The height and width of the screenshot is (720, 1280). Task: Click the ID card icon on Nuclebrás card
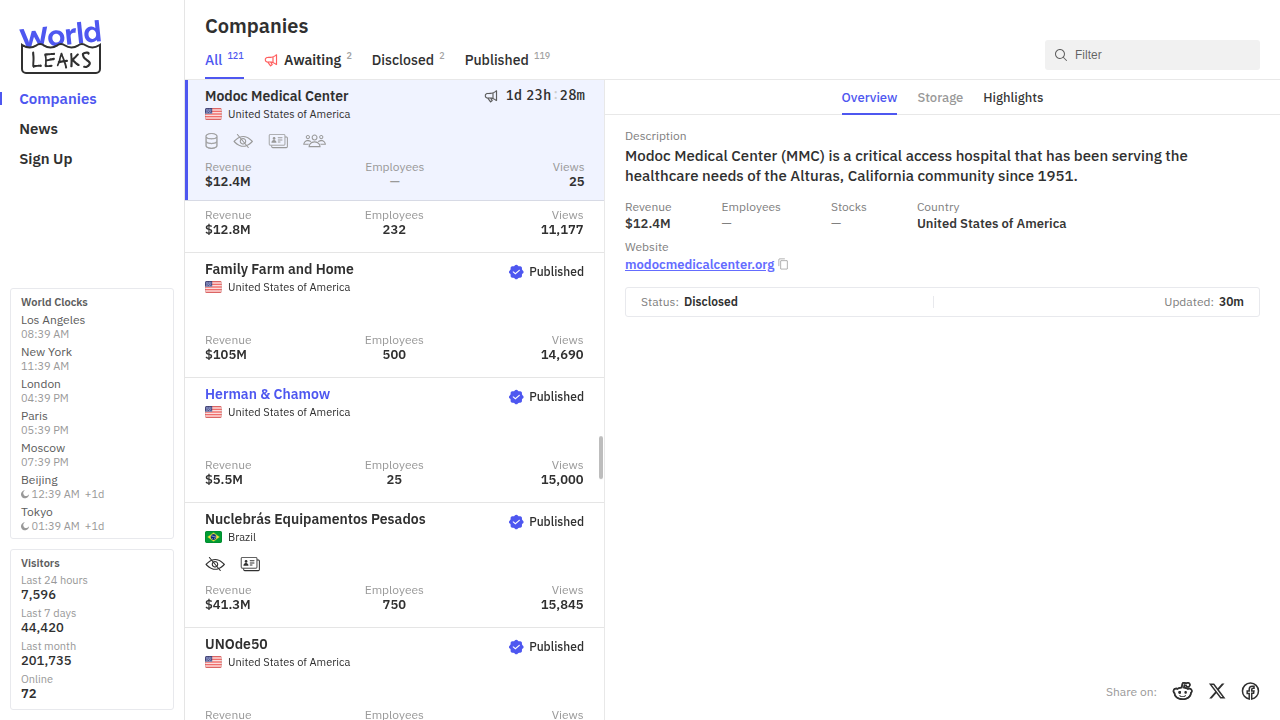coord(250,564)
